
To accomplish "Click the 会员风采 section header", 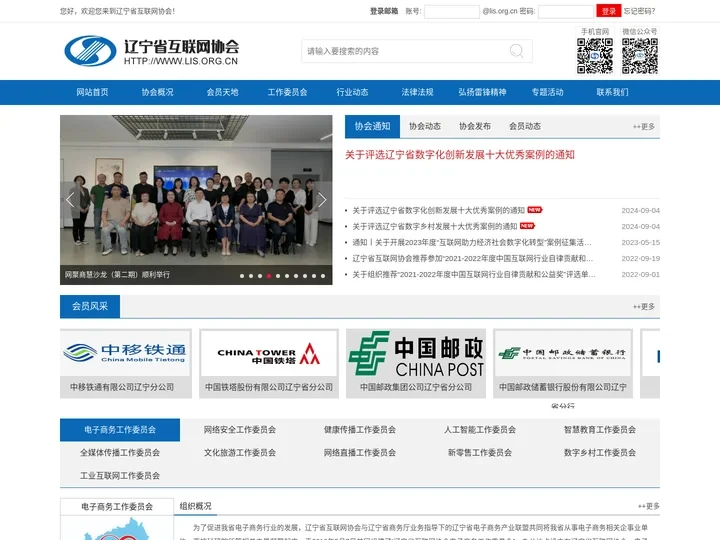I will click(x=90, y=306).
